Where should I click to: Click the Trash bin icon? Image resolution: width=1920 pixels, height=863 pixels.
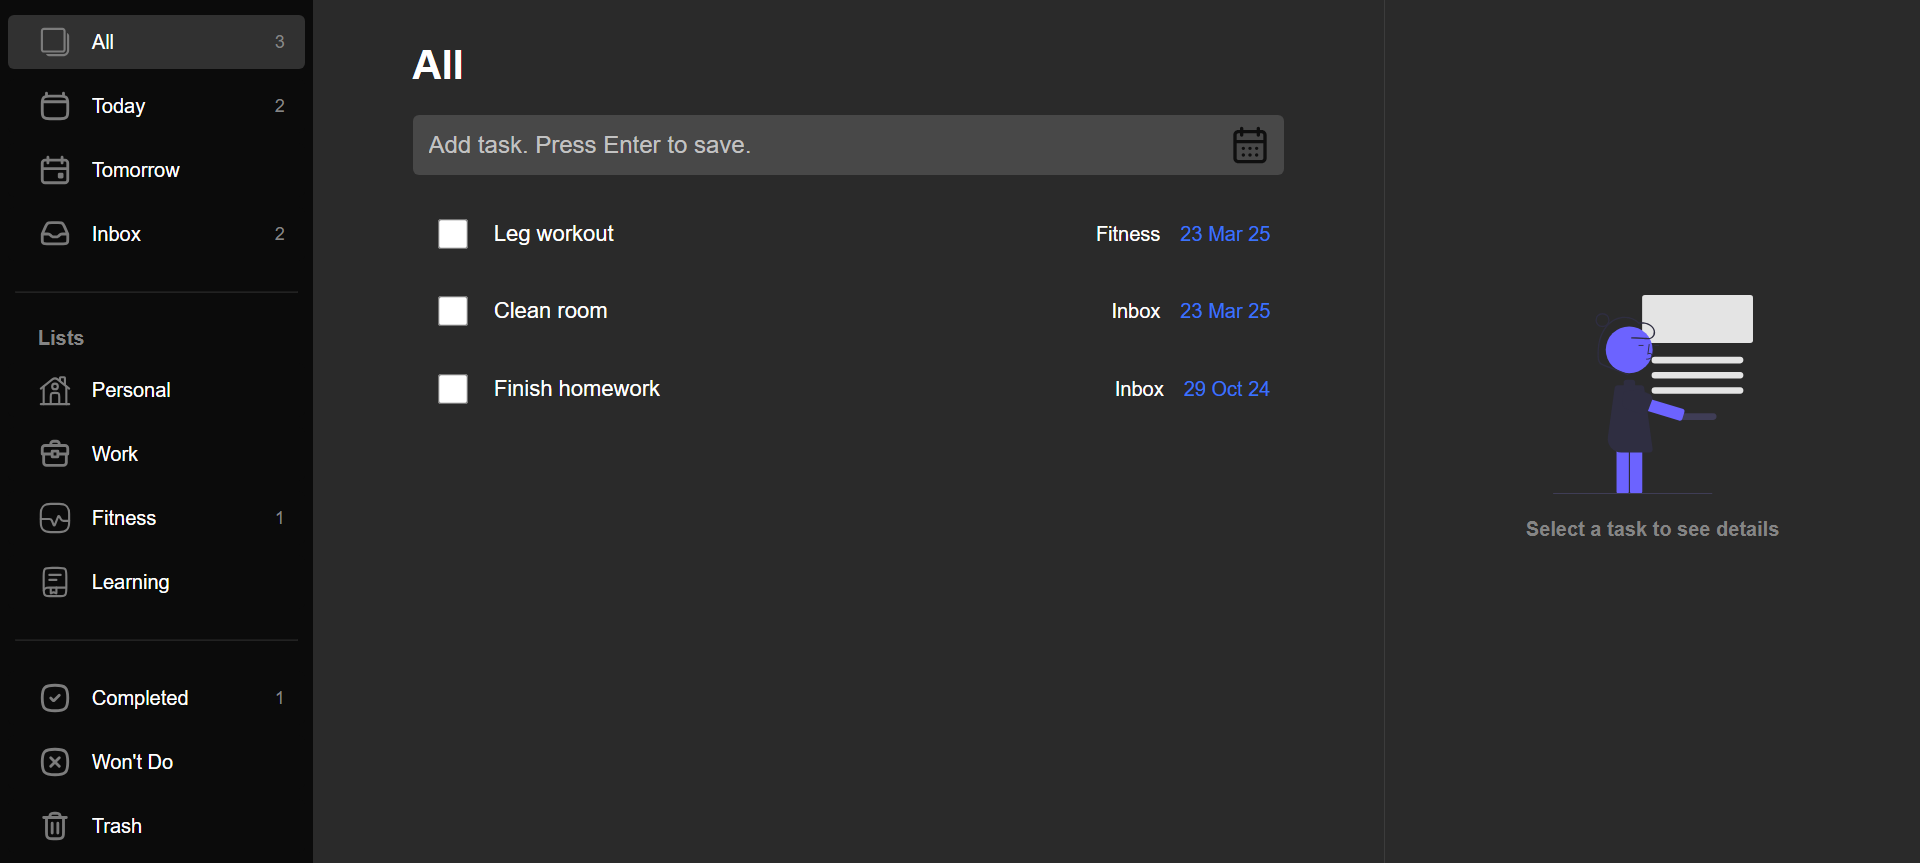pos(55,826)
